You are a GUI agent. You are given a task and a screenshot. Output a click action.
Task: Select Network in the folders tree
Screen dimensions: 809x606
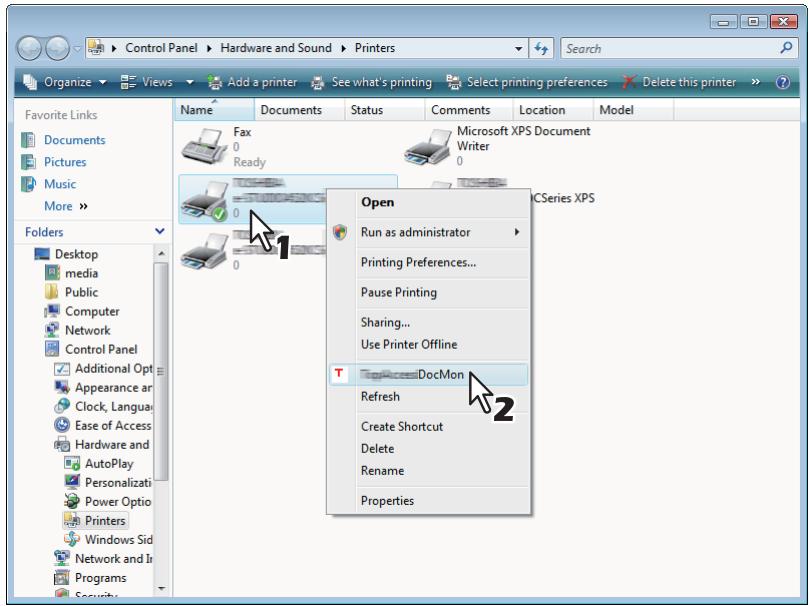pos(87,331)
